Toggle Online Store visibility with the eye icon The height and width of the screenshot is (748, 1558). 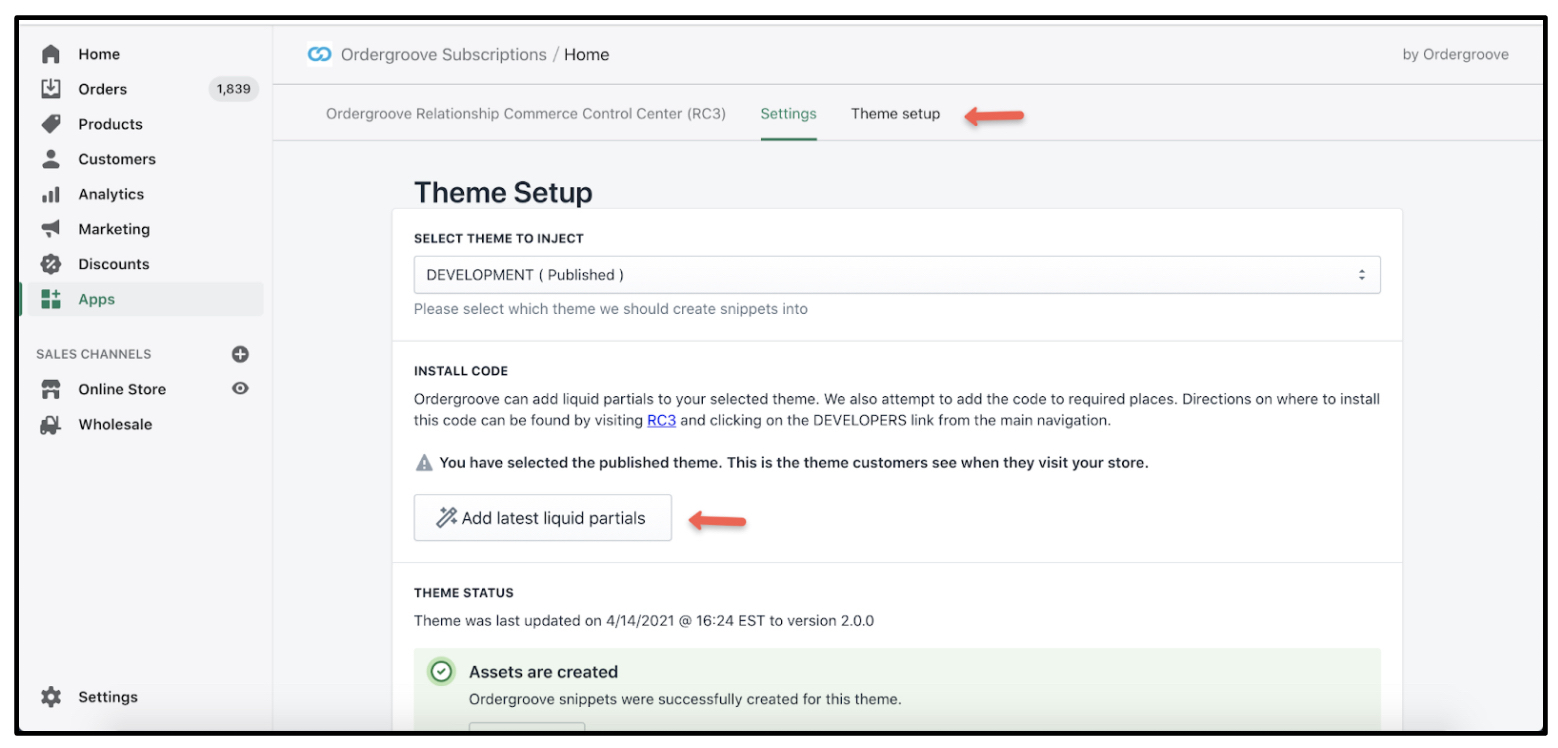click(239, 389)
